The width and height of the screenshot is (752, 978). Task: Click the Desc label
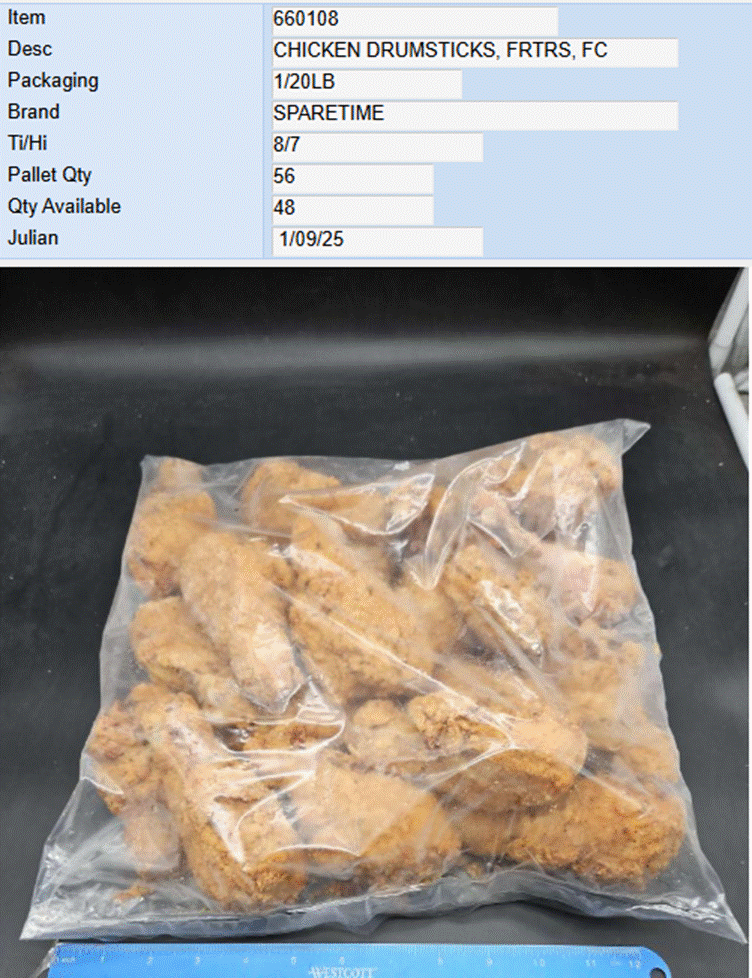[29, 49]
